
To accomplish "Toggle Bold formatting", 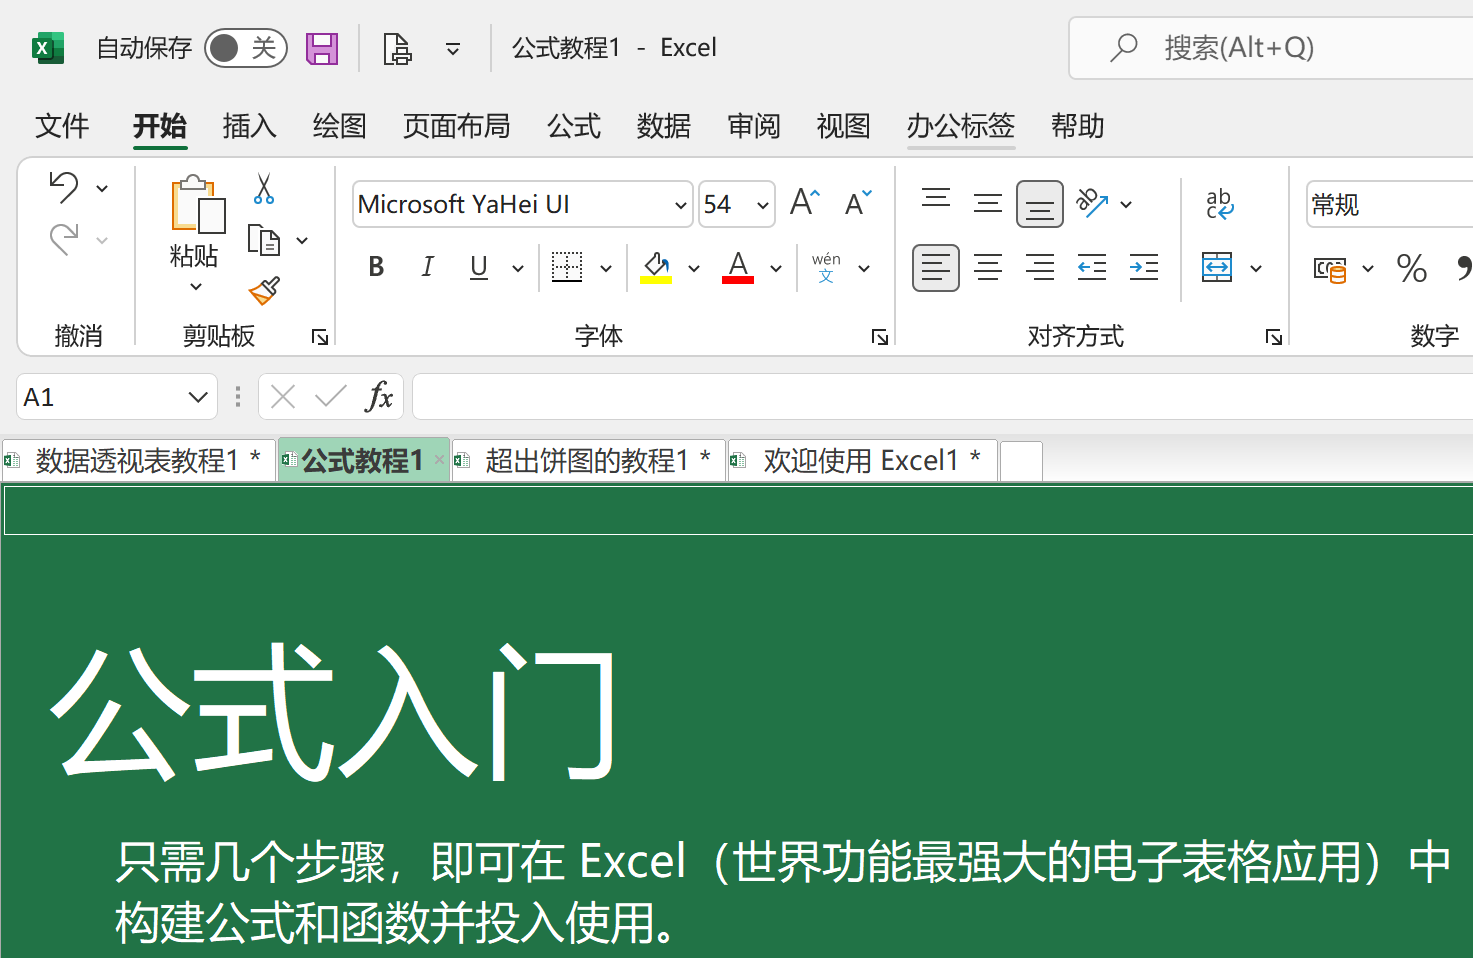I will tap(376, 267).
